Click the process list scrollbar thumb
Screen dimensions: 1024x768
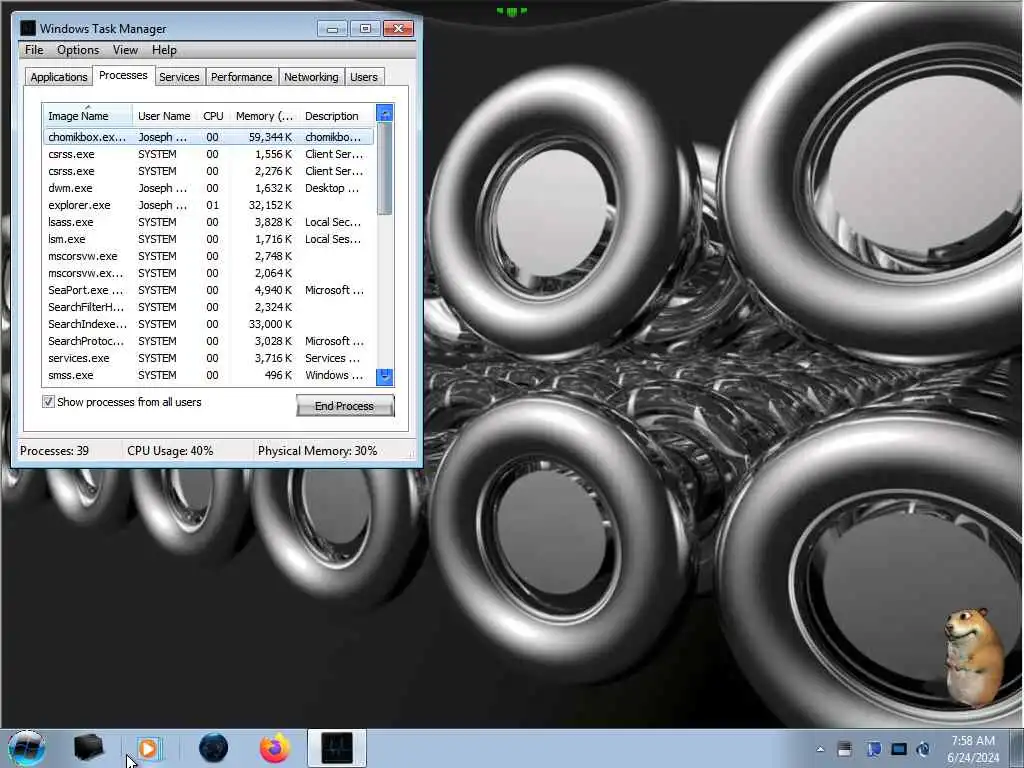385,169
